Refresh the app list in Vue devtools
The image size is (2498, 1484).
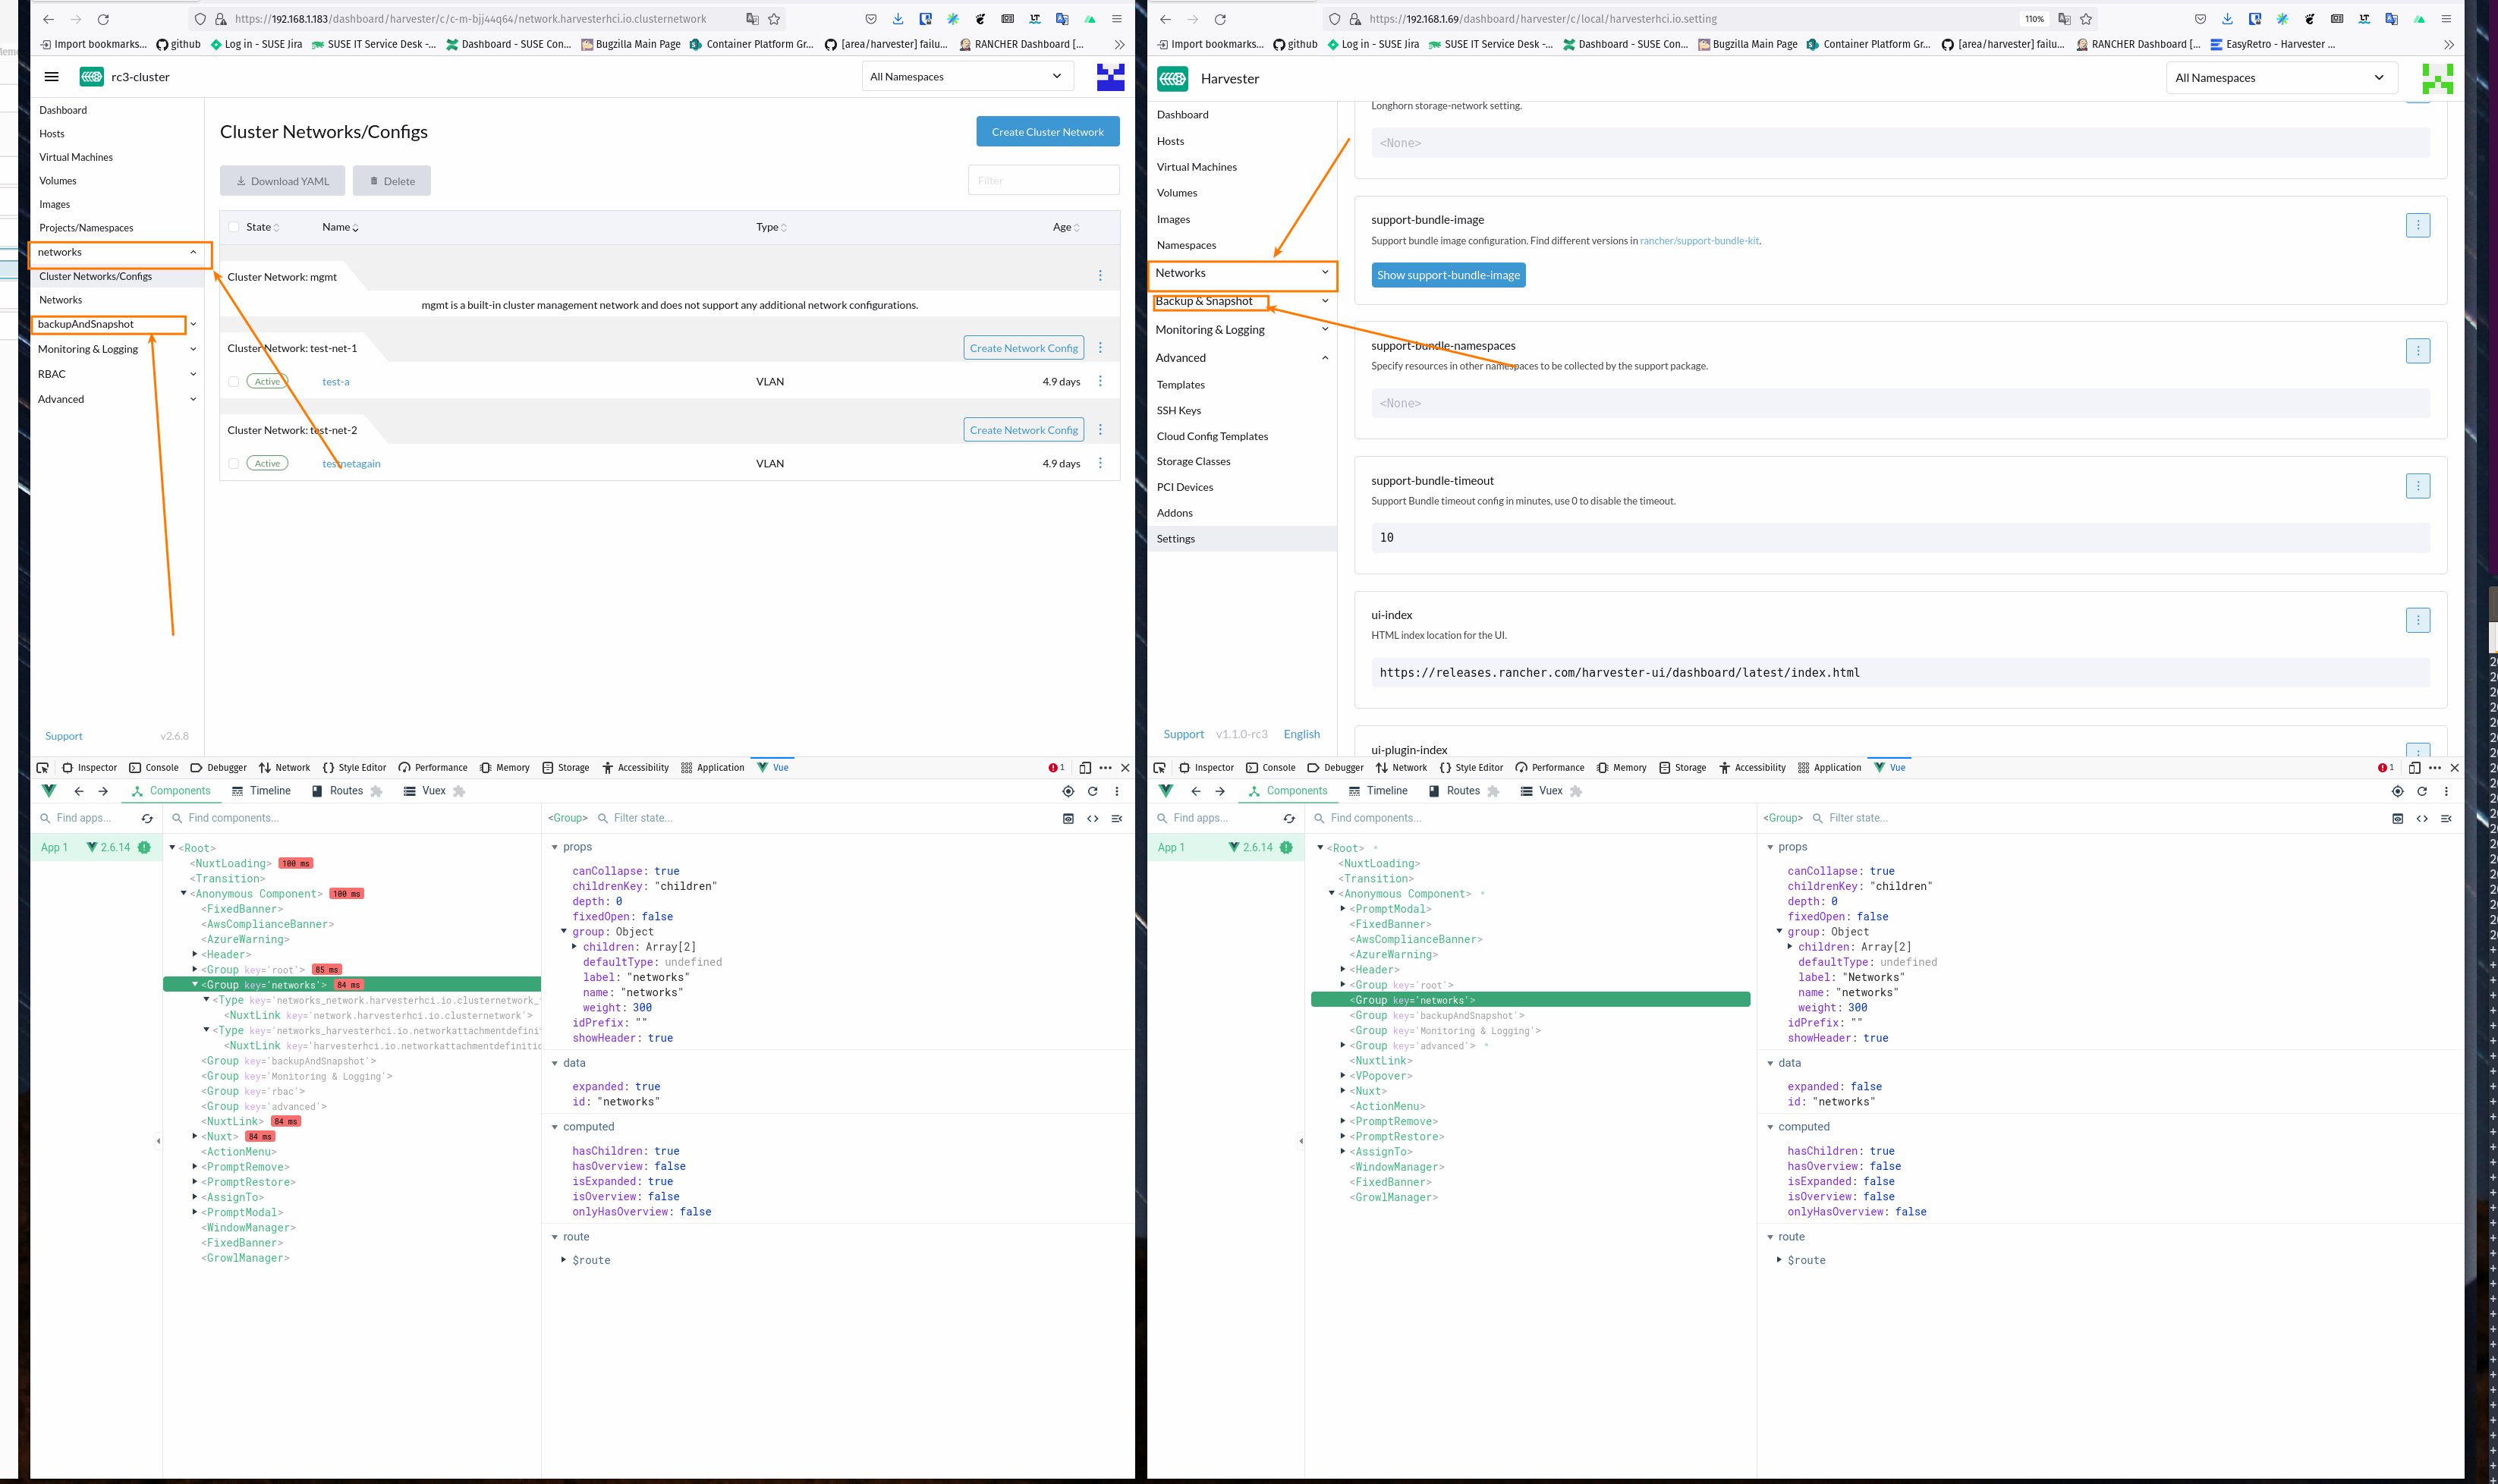[x=147, y=817]
